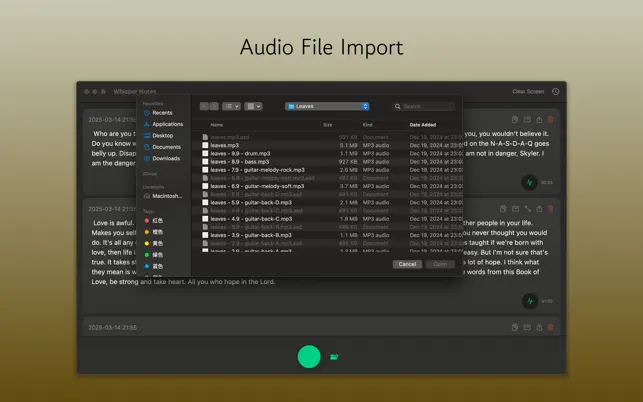Delete the 2025-03-14 21:55 note

[550, 327]
